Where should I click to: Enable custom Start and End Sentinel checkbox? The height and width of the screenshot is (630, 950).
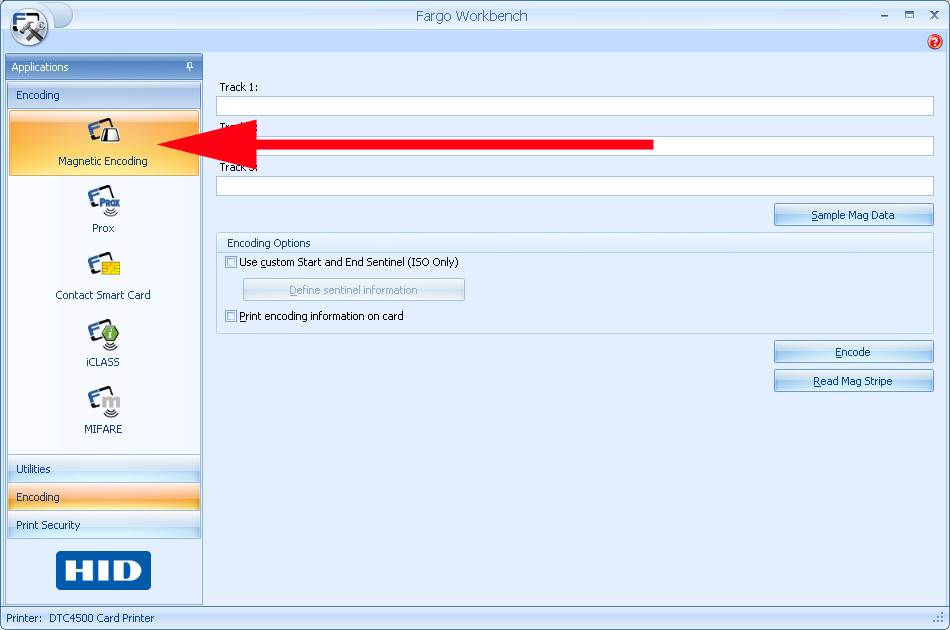pos(232,263)
